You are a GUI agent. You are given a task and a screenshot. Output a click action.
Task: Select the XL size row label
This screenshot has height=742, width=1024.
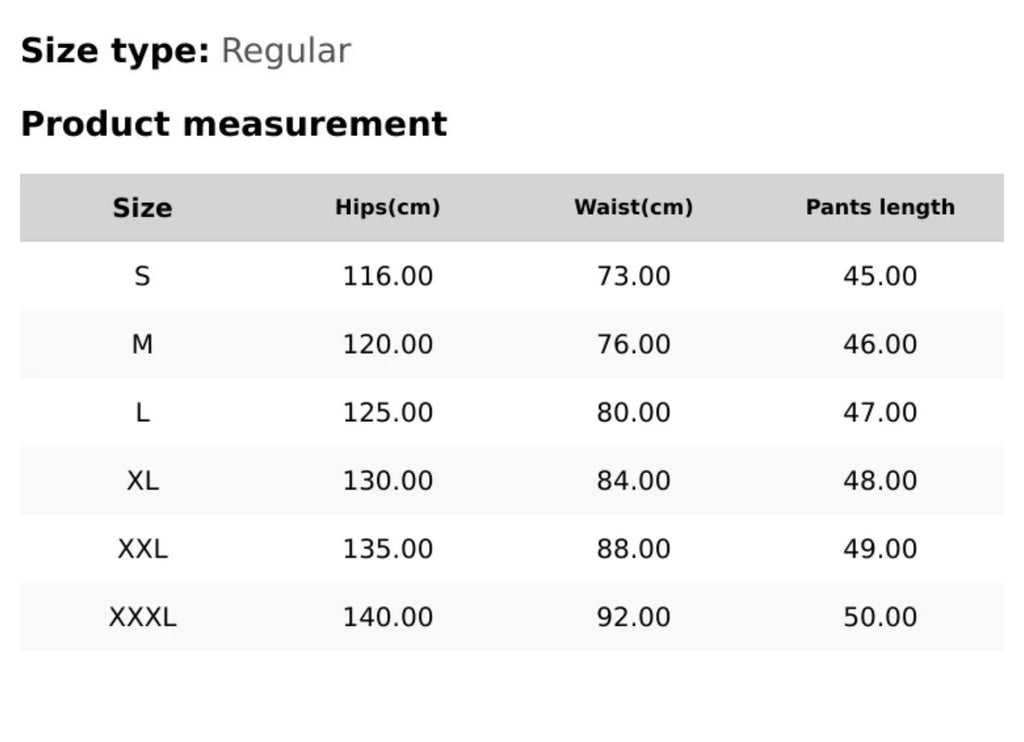tap(142, 480)
